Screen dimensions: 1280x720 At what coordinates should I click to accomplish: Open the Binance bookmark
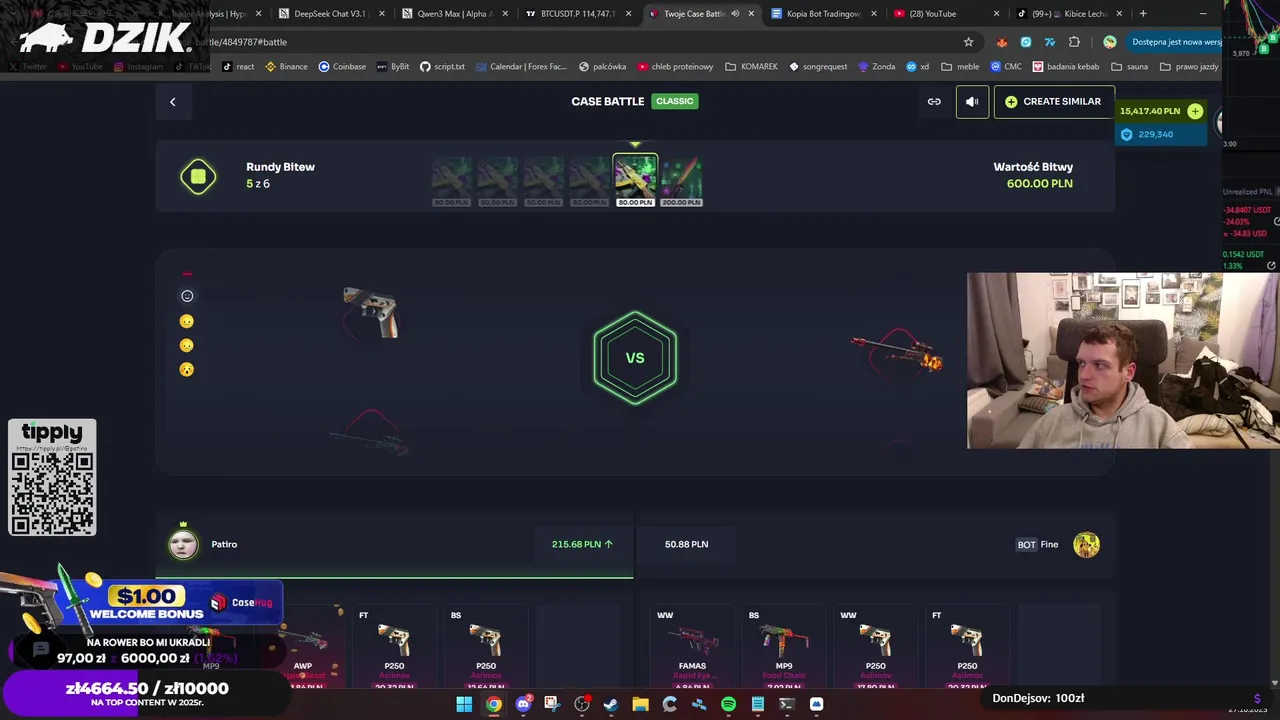[x=286, y=67]
